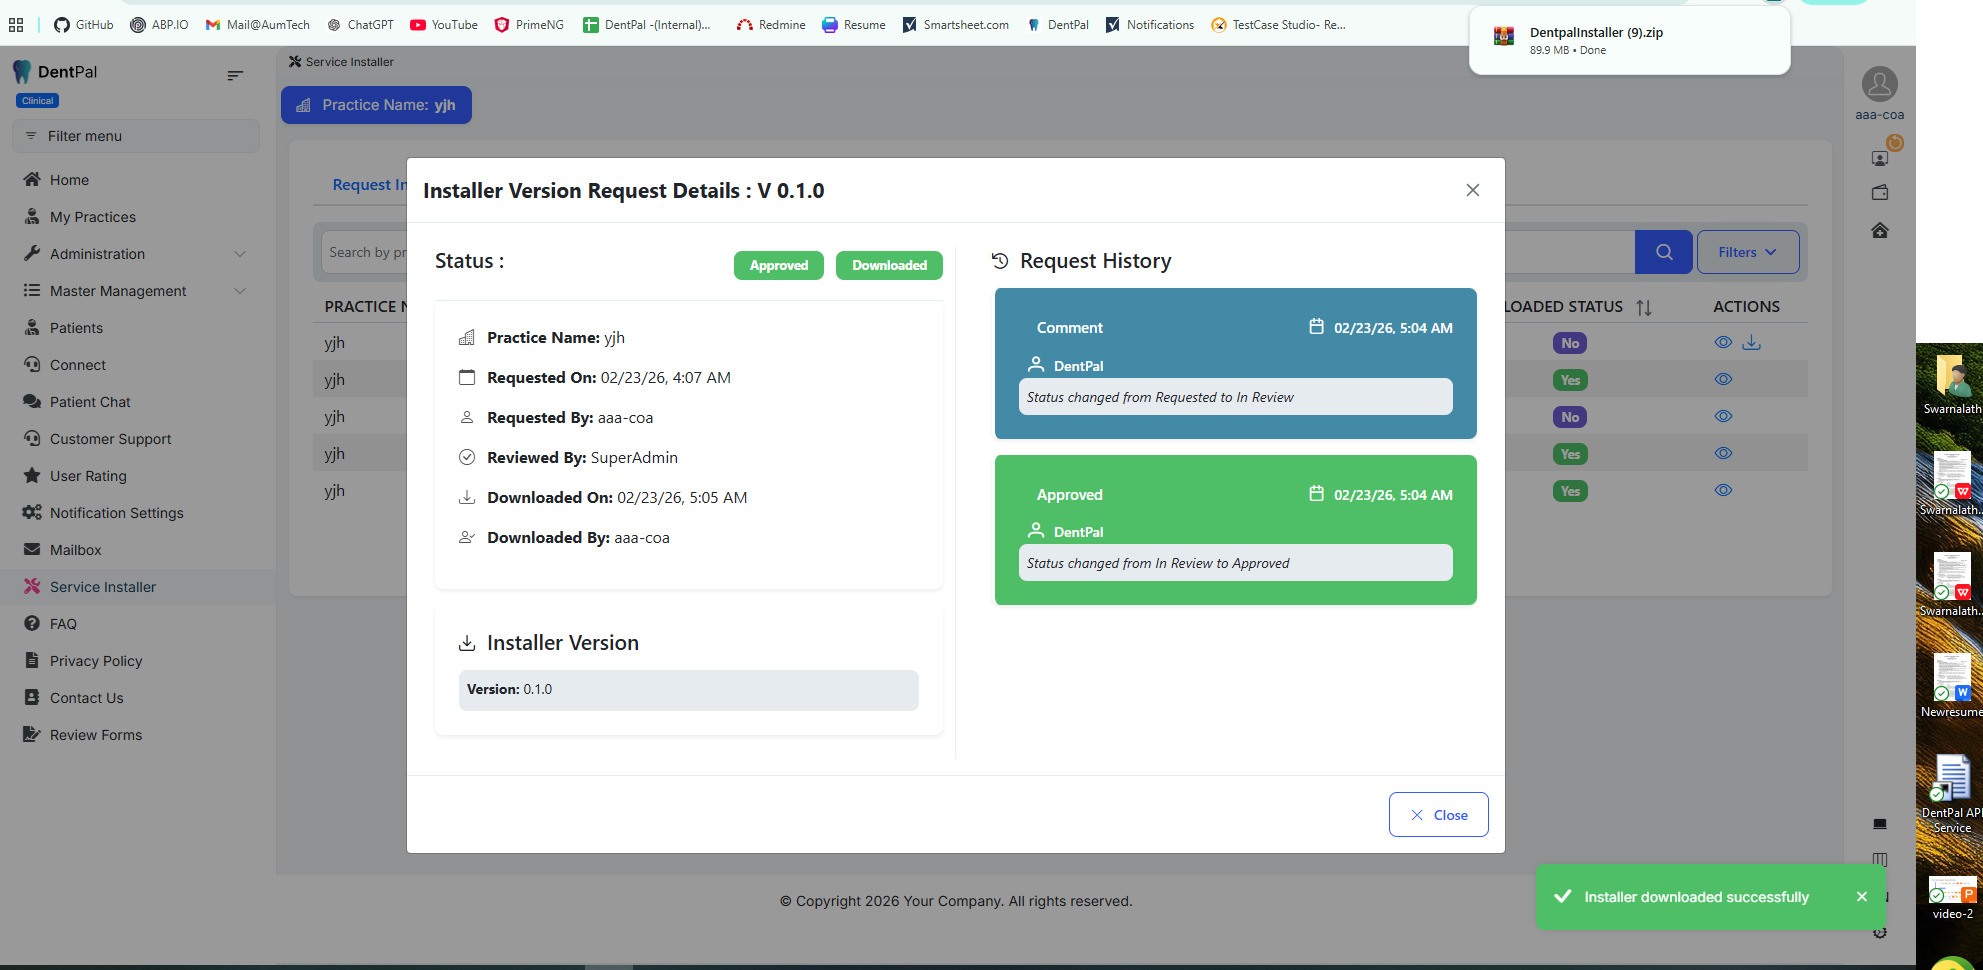Click the home icon in right panel
1983x970 pixels.
pyautogui.click(x=1879, y=231)
